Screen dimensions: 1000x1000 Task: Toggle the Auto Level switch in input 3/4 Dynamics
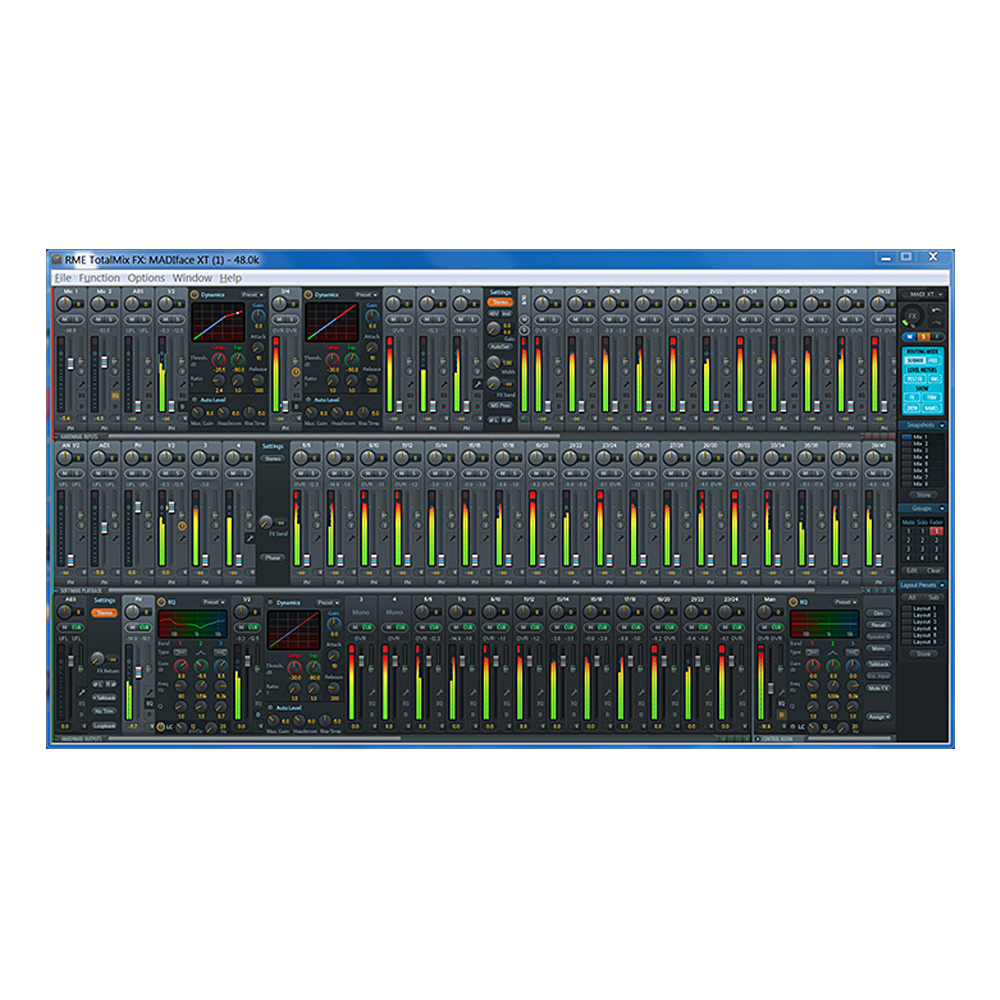point(308,400)
